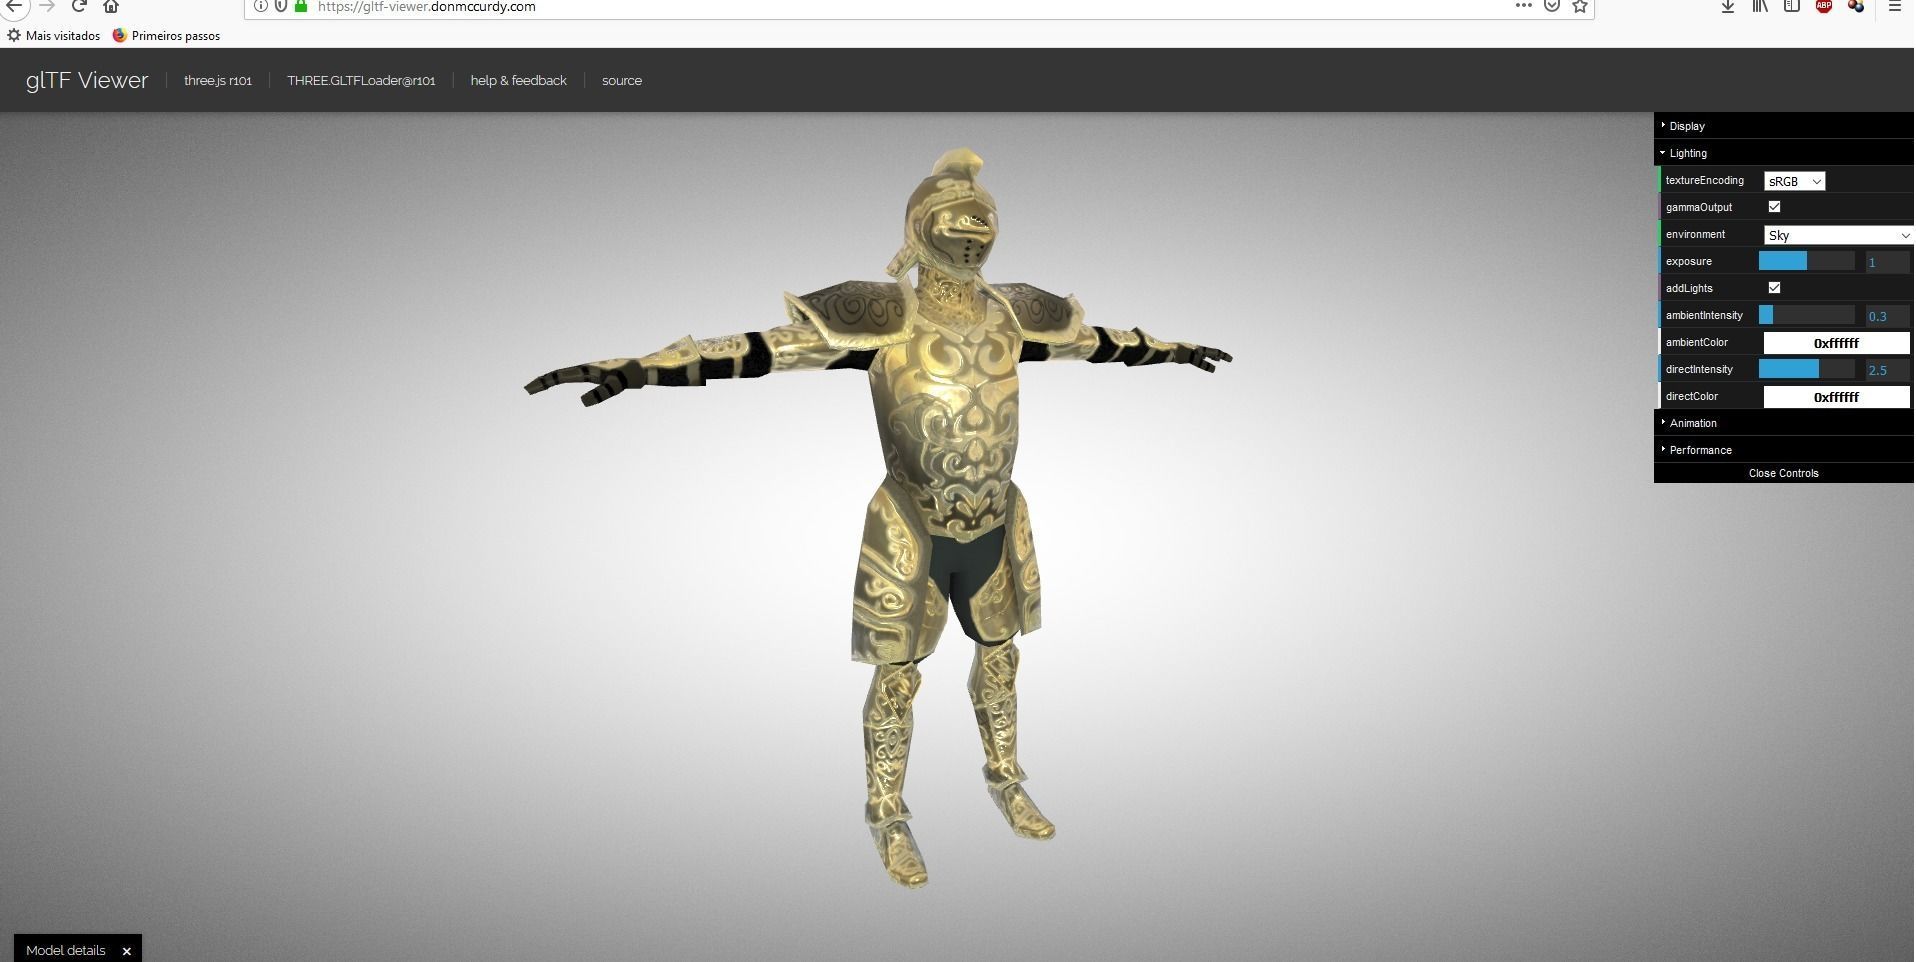Change textureEncoding from sRGB
This screenshot has width=1916, height=962.
pos(1793,181)
